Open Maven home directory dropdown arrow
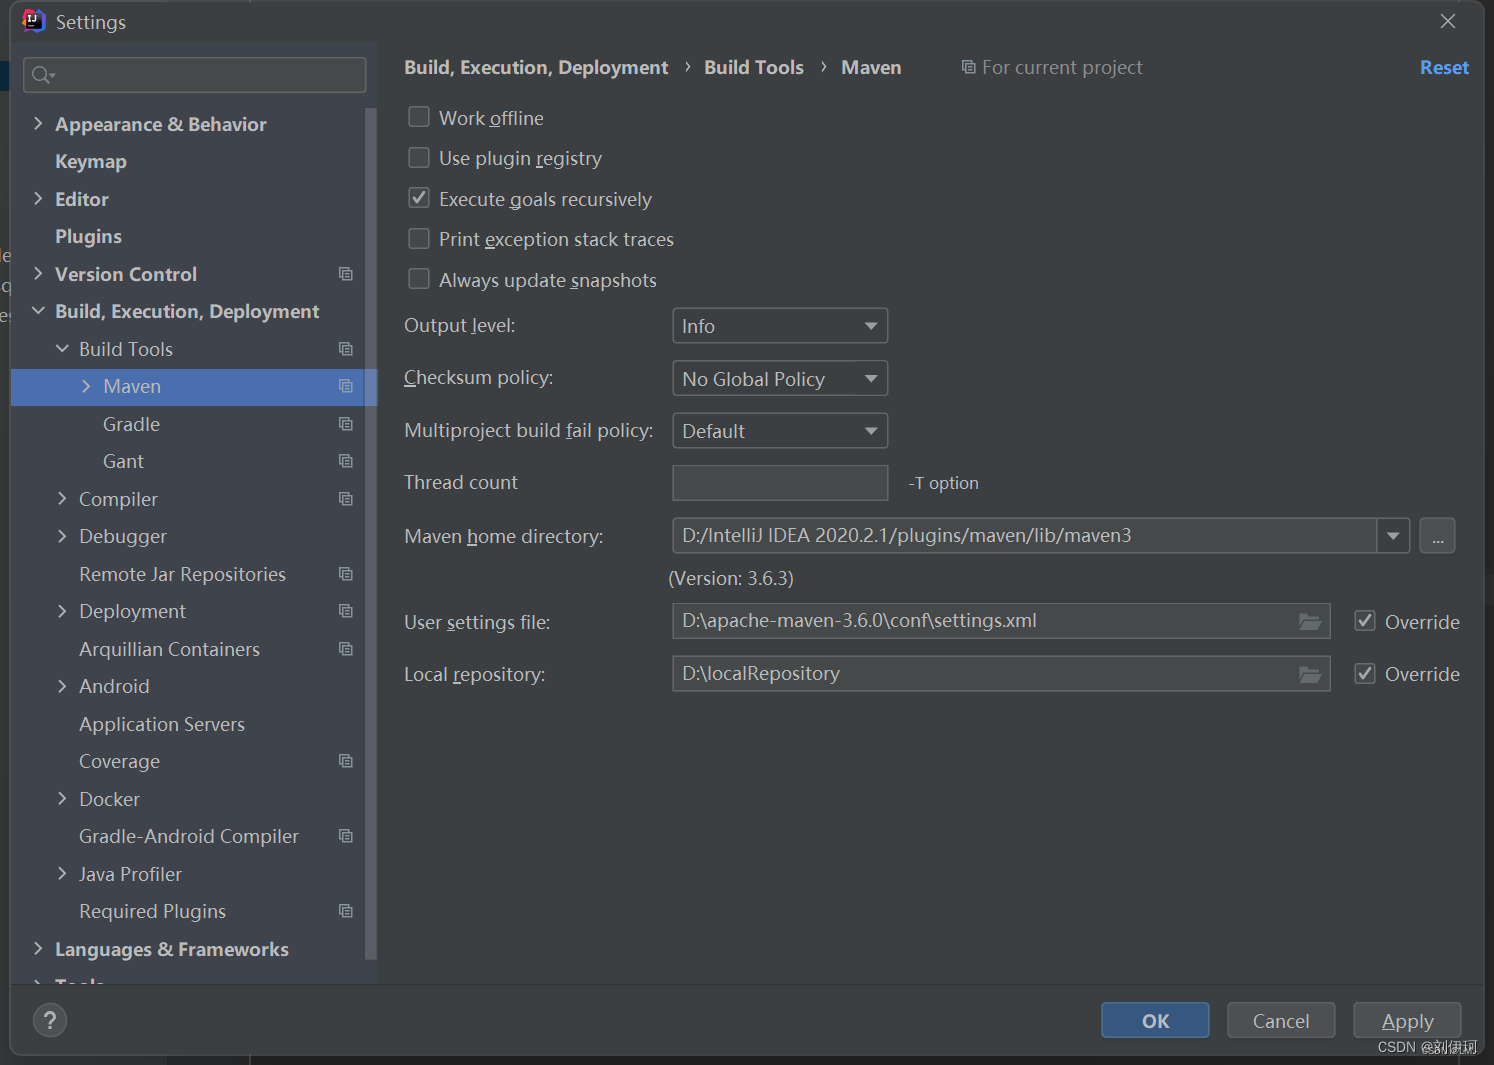The width and height of the screenshot is (1494, 1065). [x=1393, y=536]
